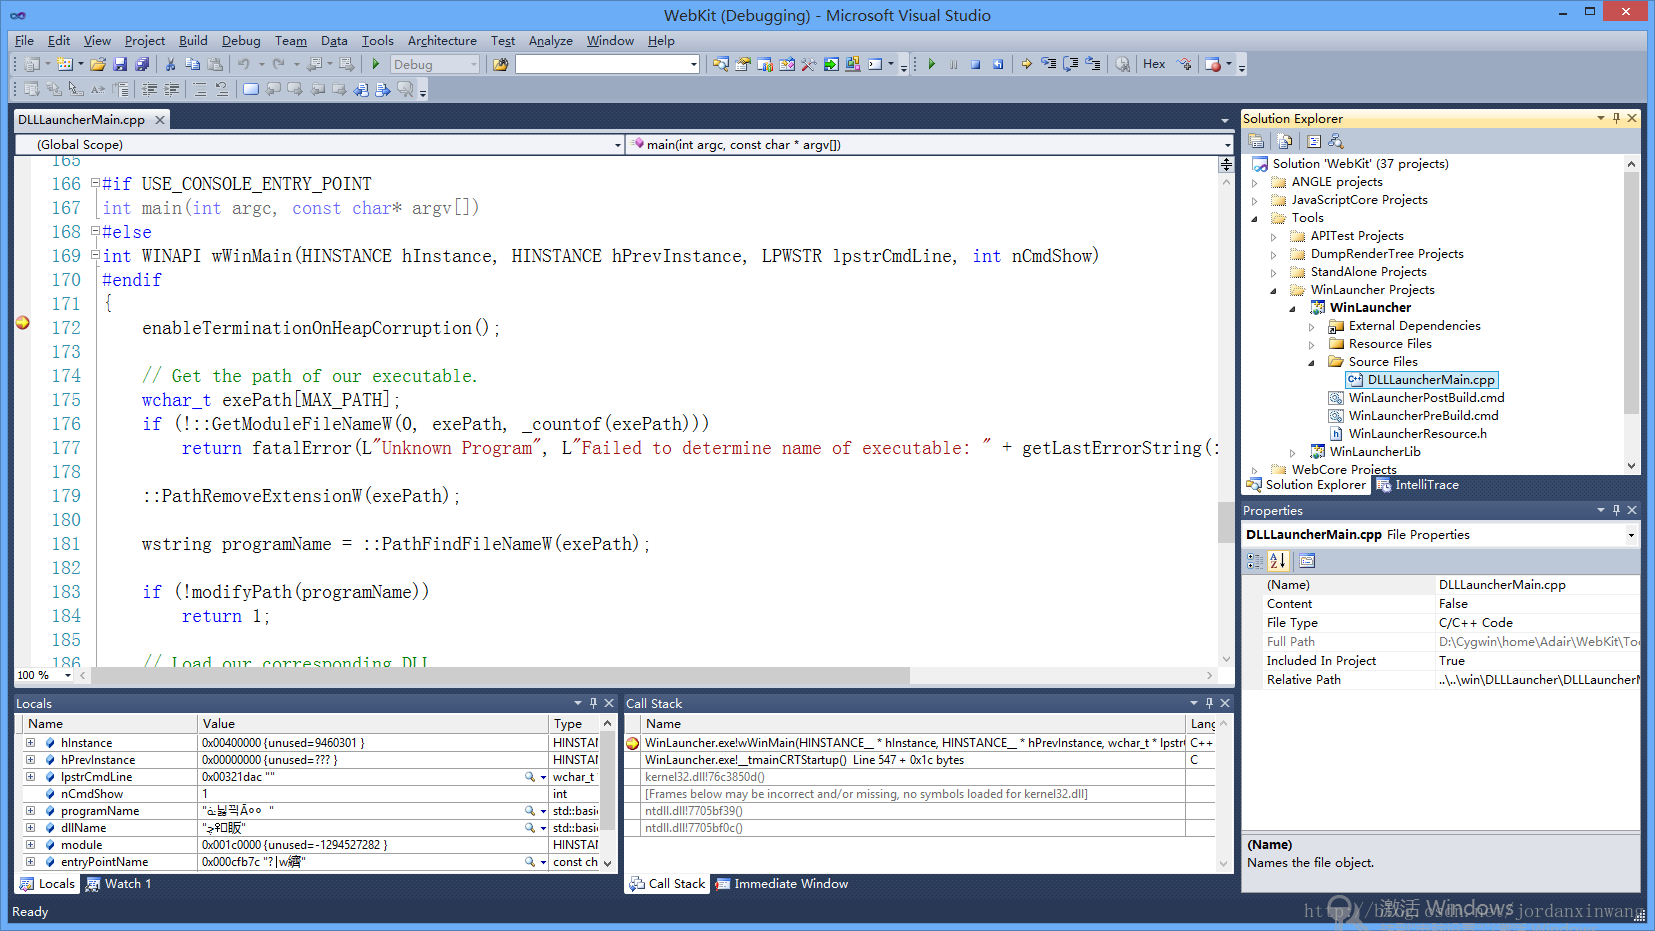Click the toolbar search combo input field
The width and height of the screenshot is (1655, 931).
point(602,64)
